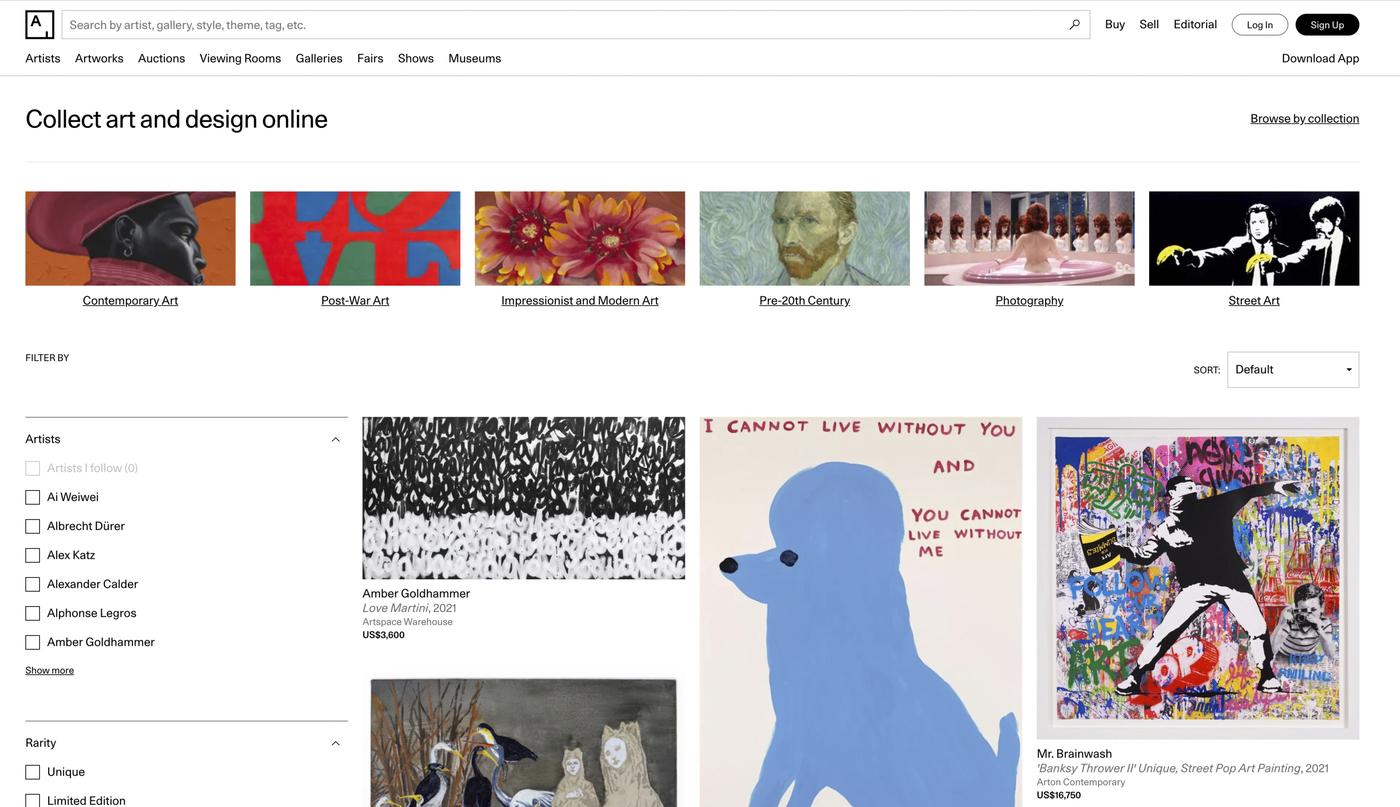The width and height of the screenshot is (1400, 807).
Task: Toggle the Amber Goldhammer checkbox
Action: tap(32, 642)
